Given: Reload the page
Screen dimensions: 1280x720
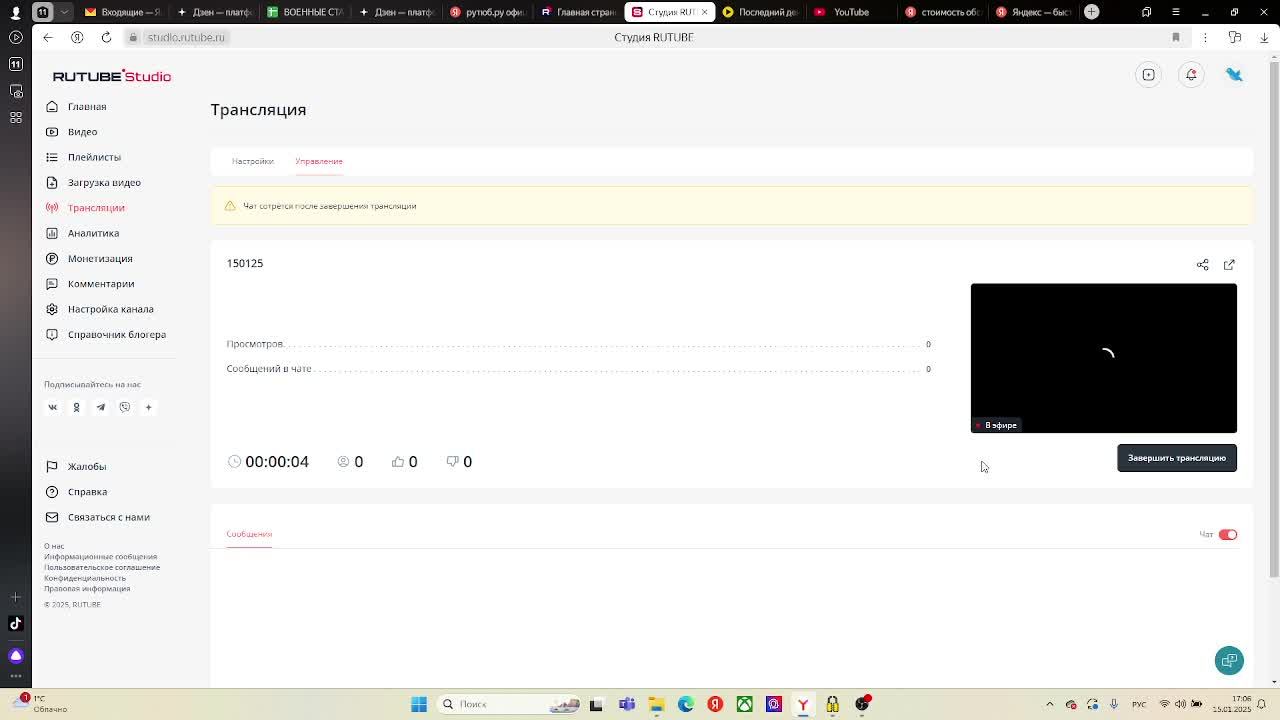Looking at the screenshot, I should click(x=106, y=37).
